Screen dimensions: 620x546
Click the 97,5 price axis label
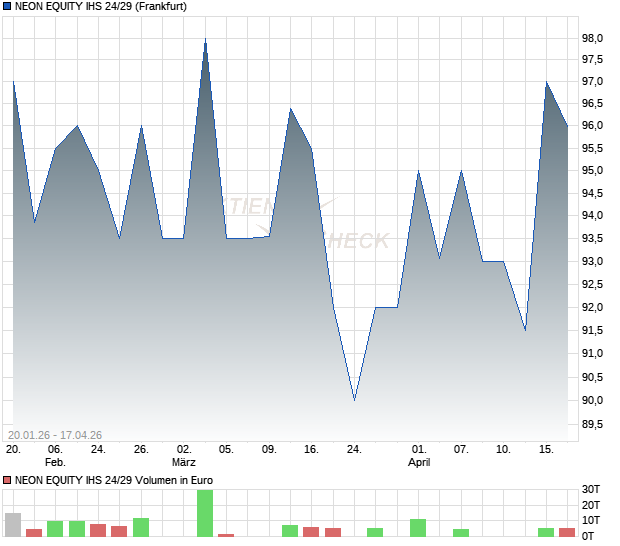coord(592,60)
